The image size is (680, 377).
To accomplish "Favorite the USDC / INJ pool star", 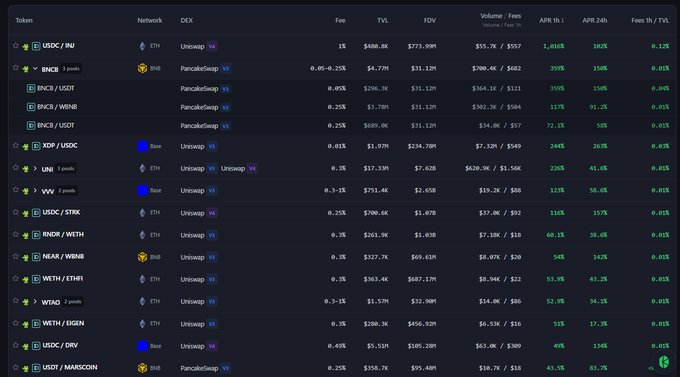I will point(16,46).
